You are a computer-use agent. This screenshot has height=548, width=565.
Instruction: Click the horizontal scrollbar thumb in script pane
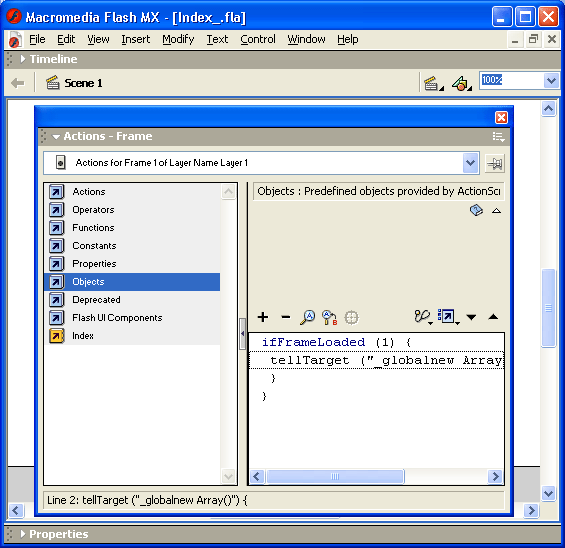pos(335,476)
